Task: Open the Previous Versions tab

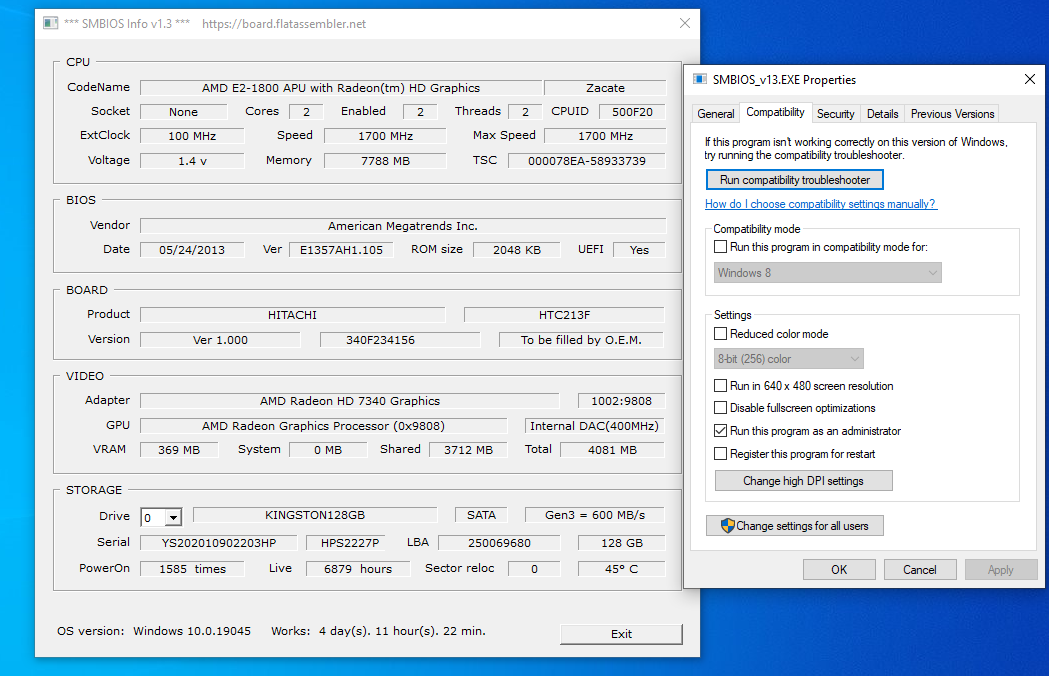Action: pos(952,114)
